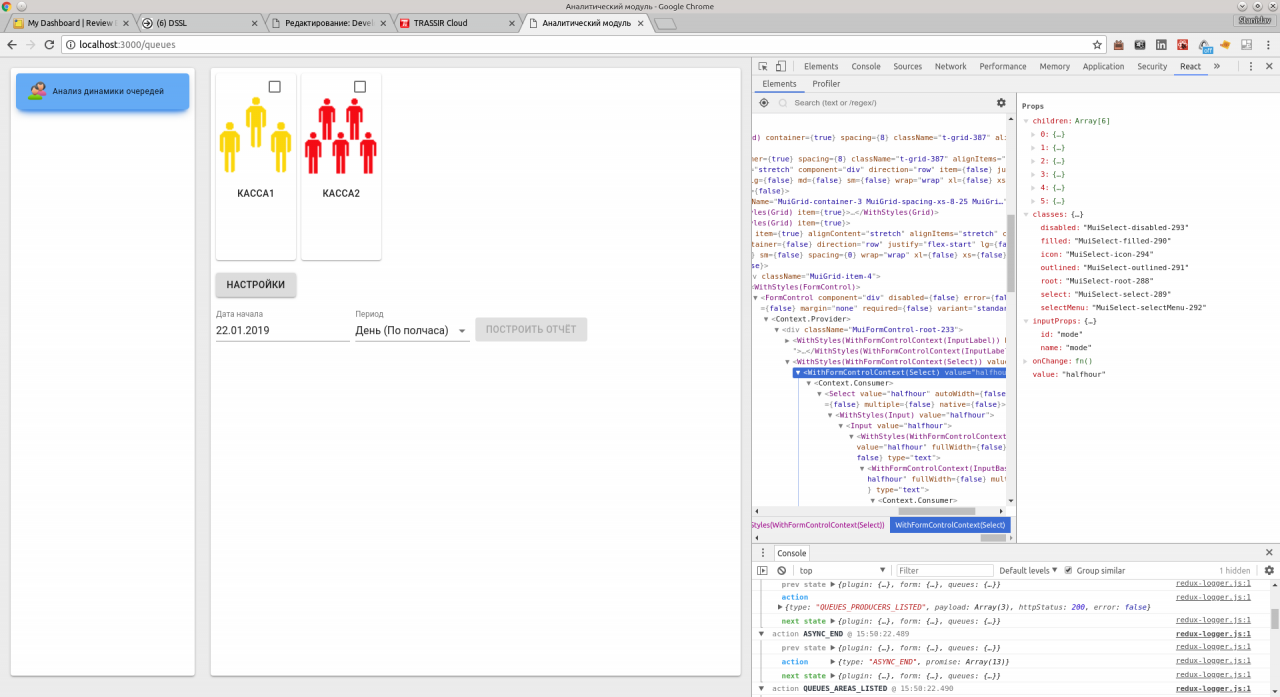The image size is (1280, 697).
Task: Click the LinkedIn extension icon
Action: pyautogui.click(x=1162, y=45)
